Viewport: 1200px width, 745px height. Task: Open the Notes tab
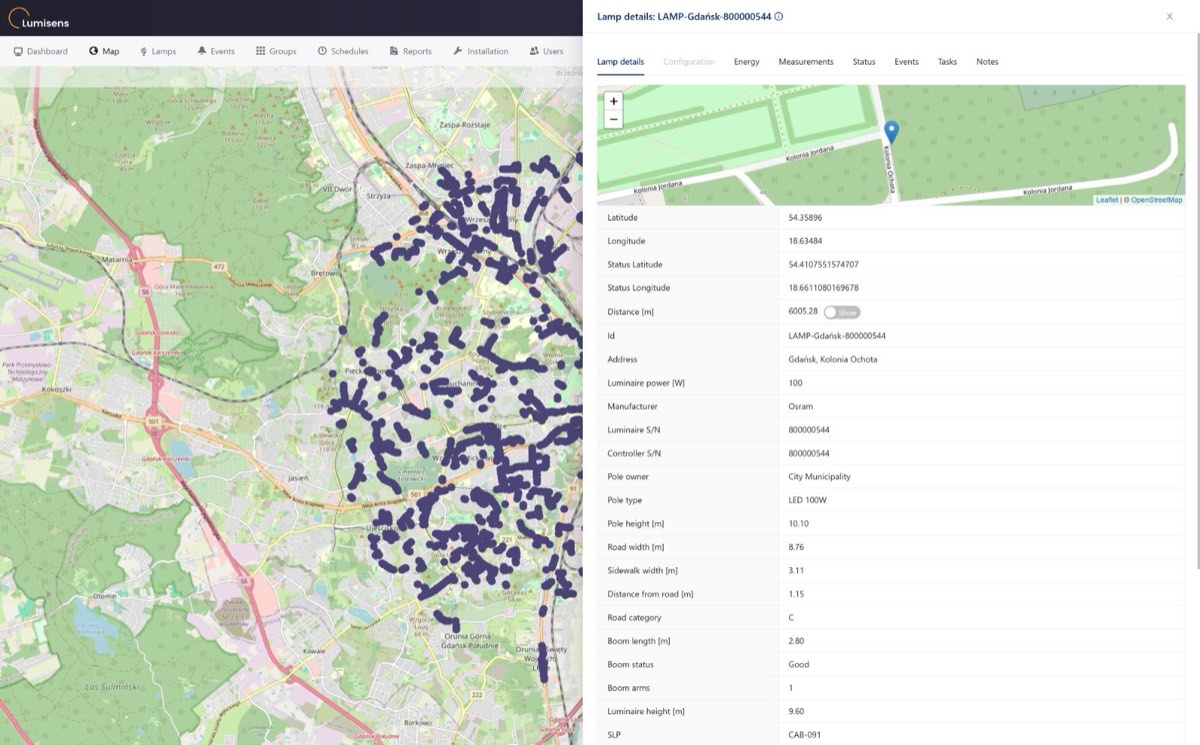pyautogui.click(x=988, y=62)
